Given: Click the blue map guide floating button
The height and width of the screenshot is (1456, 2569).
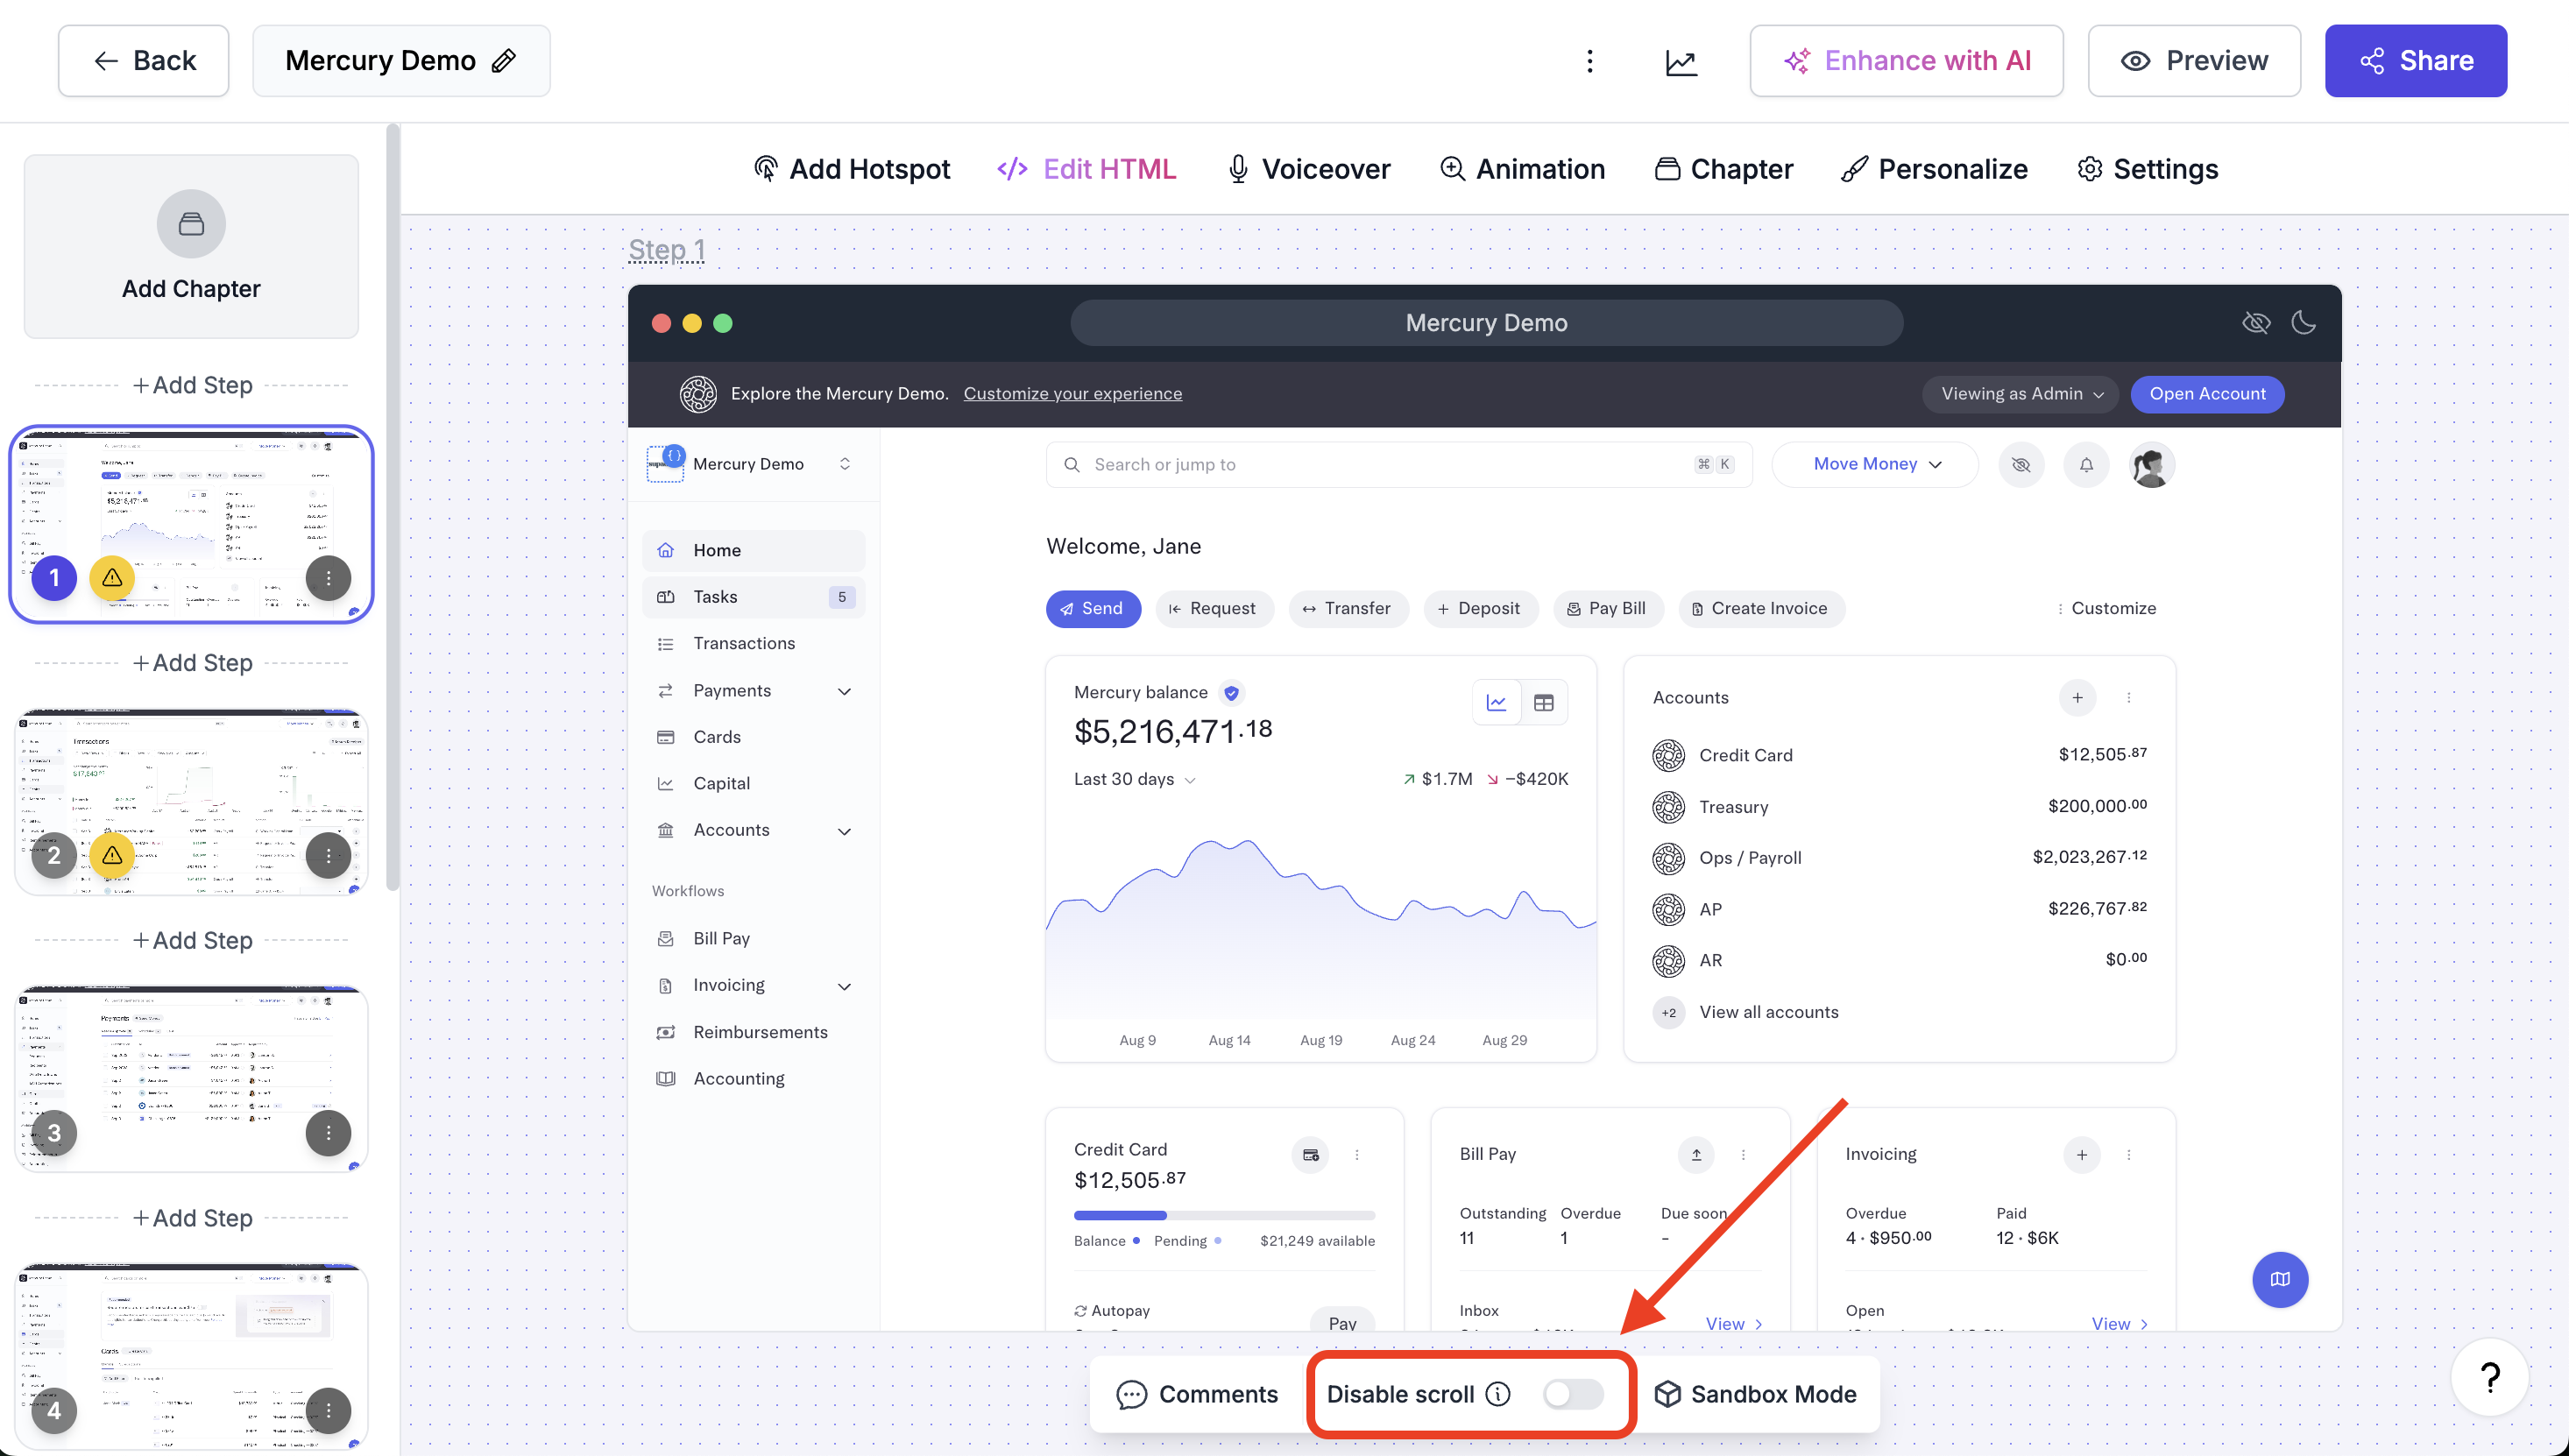Looking at the screenshot, I should [2280, 1279].
